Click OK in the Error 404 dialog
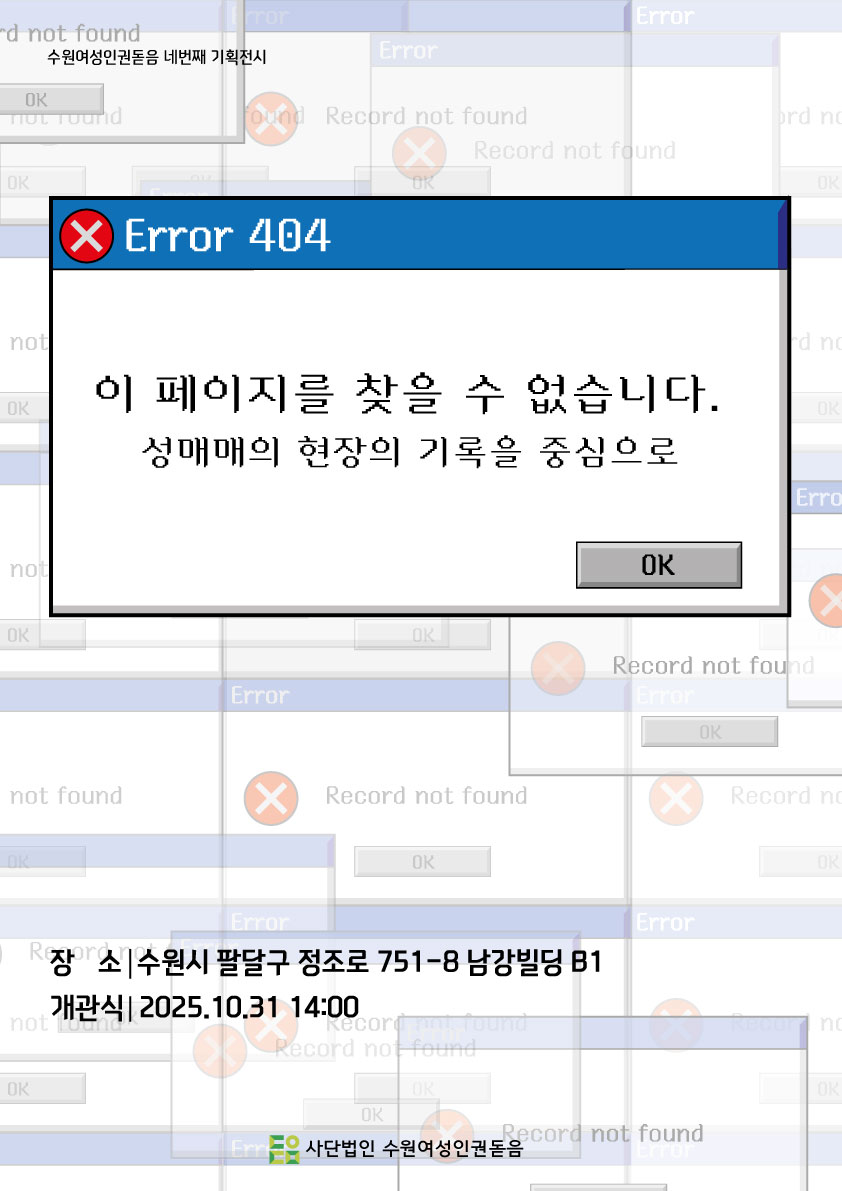Viewport: 842px width, 1191px height. (658, 564)
